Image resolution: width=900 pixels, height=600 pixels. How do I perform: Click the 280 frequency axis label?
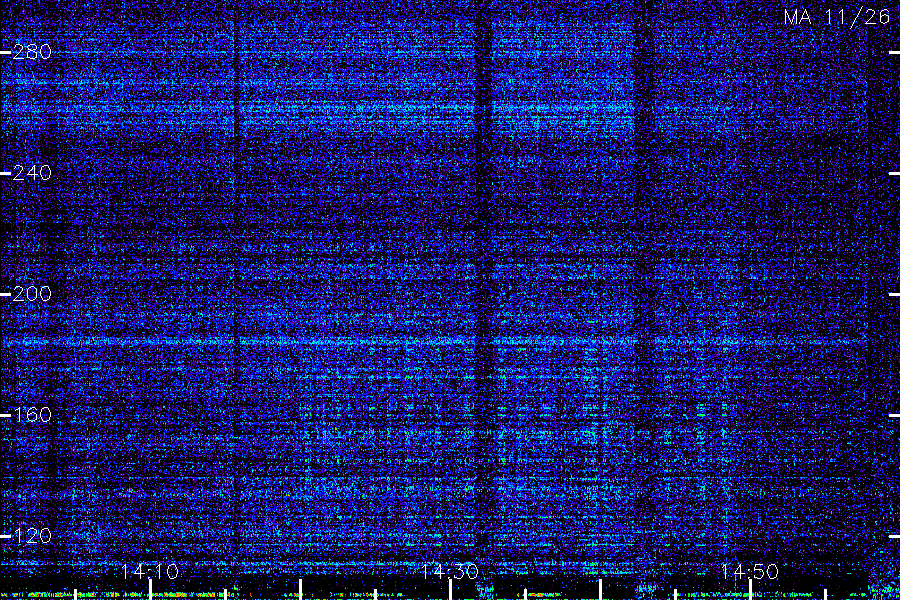(32, 52)
